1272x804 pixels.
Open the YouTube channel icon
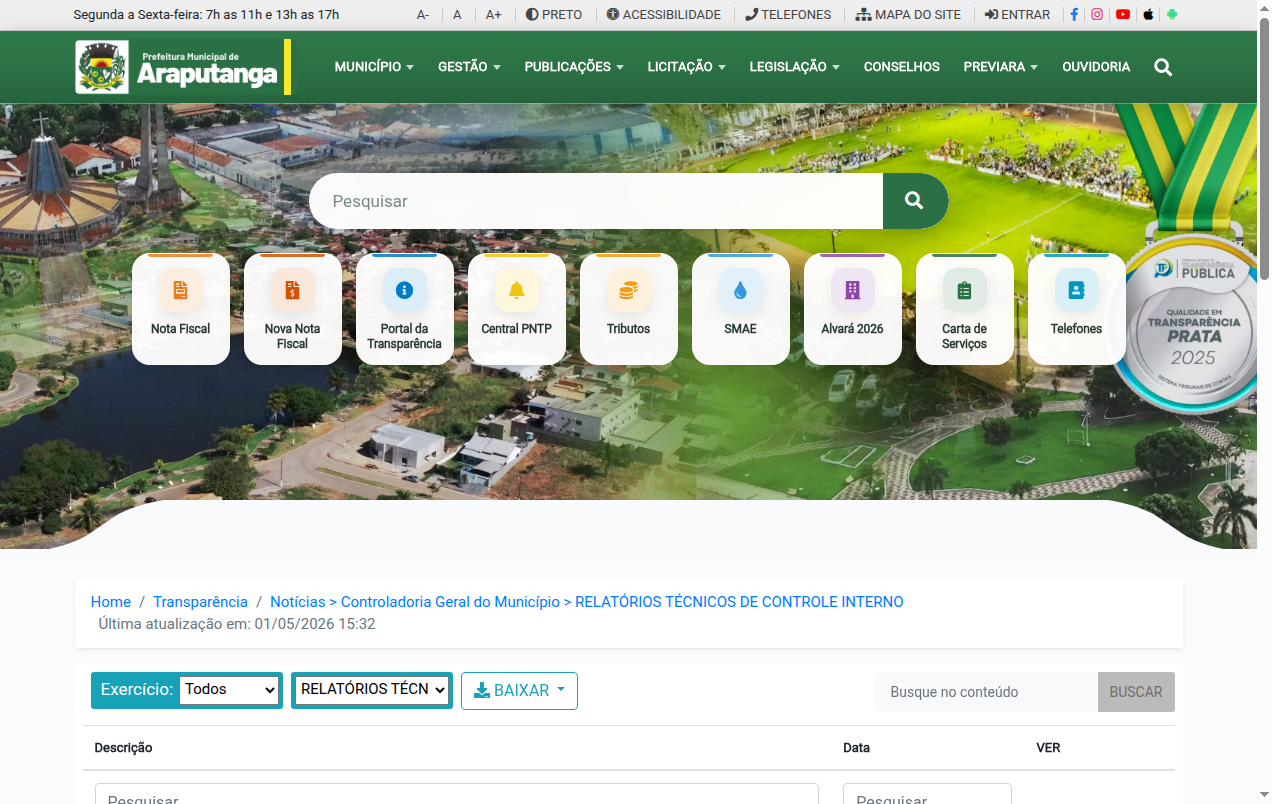(x=1123, y=15)
